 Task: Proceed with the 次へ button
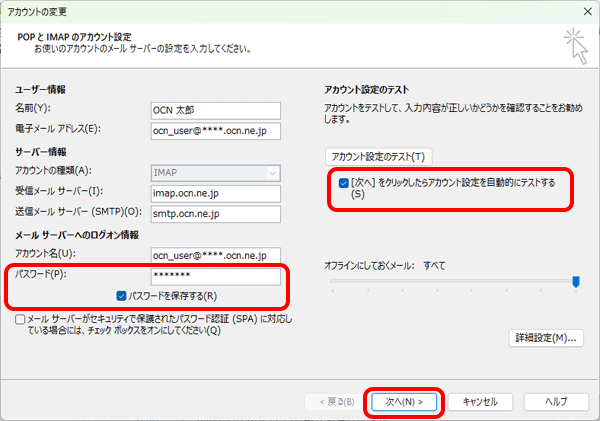pyautogui.click(x=403, y=401)
